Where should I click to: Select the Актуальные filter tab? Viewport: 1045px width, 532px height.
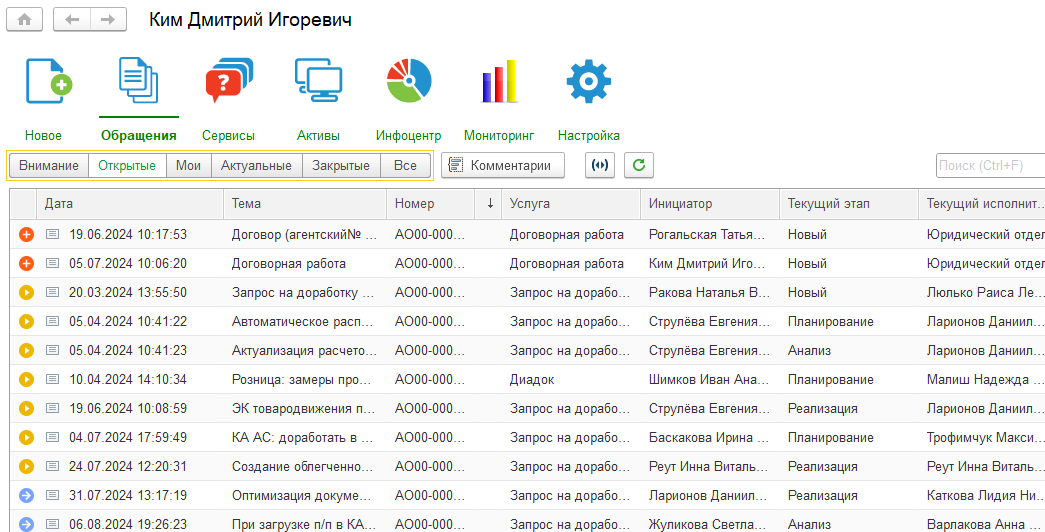click(x=256, y=166)
